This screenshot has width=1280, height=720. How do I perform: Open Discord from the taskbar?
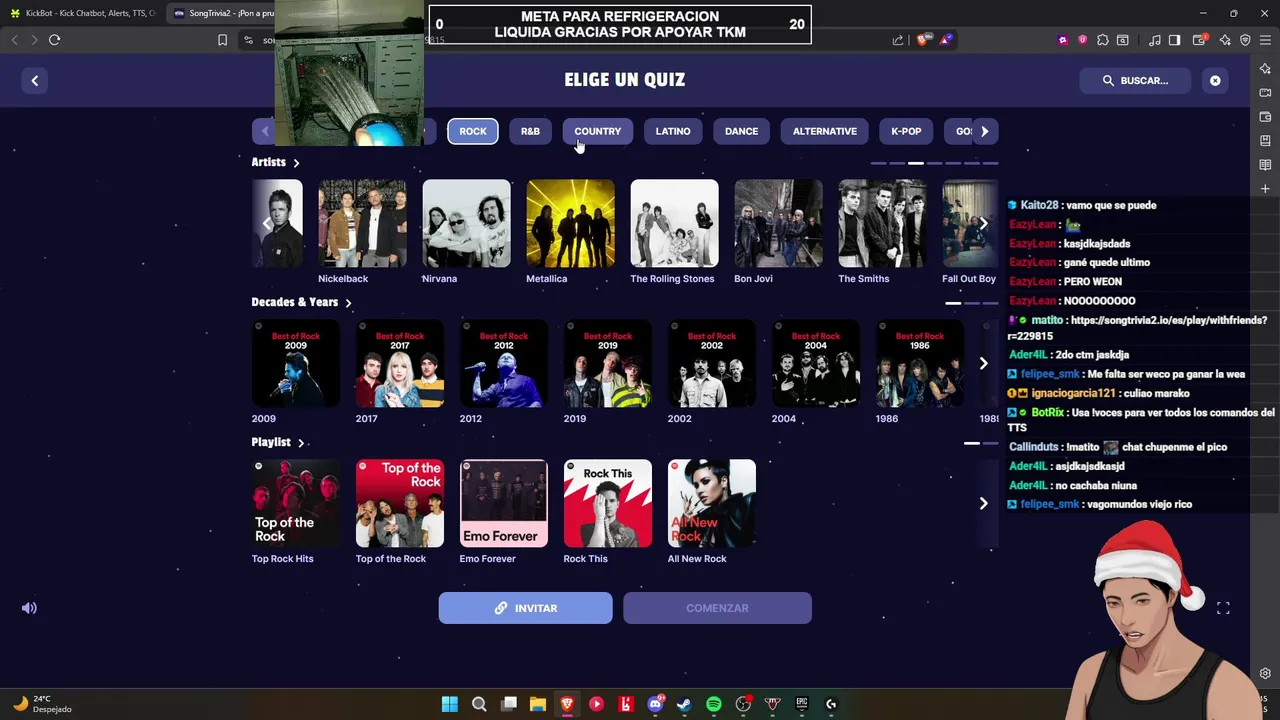tap(655, 704)
